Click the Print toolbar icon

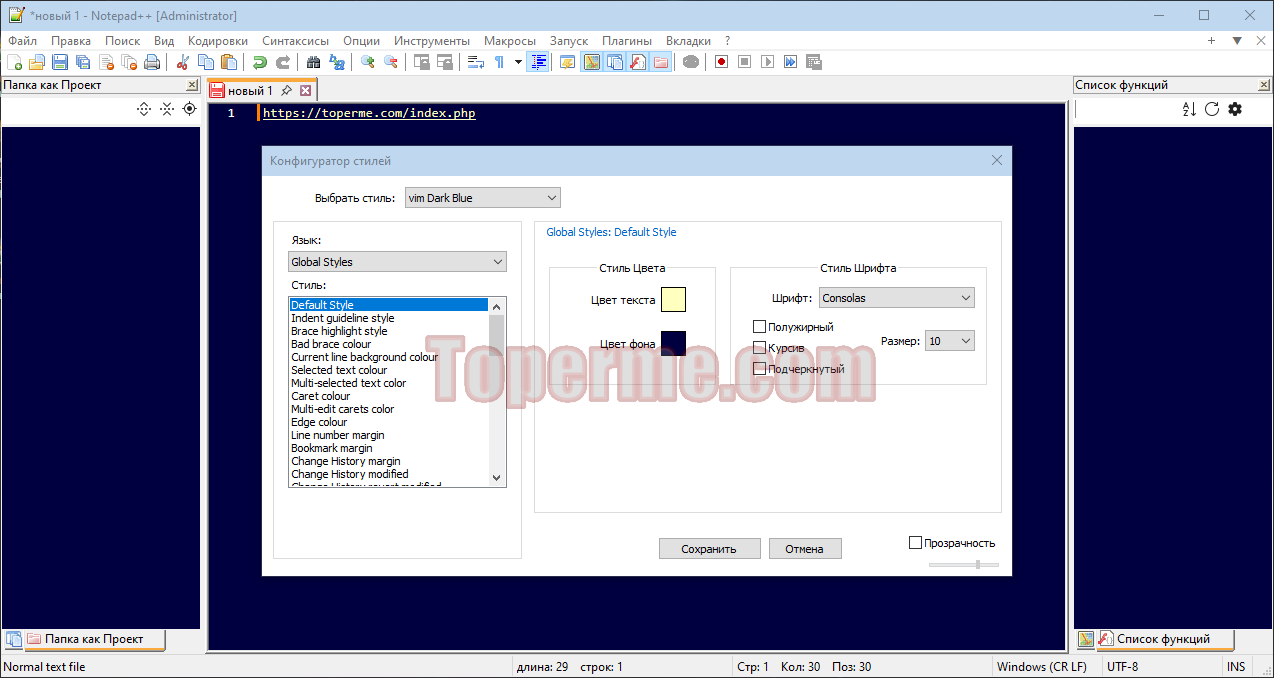pos(153,62)
